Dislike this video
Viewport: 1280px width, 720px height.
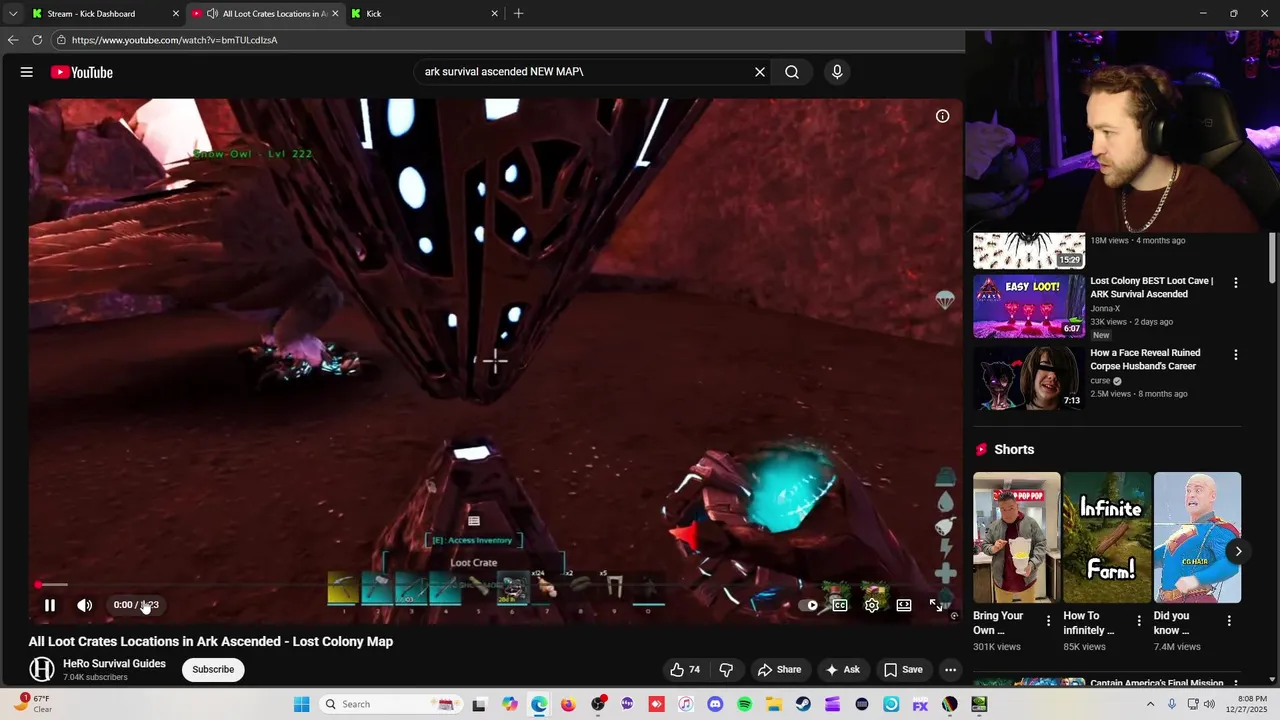click(727, 670)
